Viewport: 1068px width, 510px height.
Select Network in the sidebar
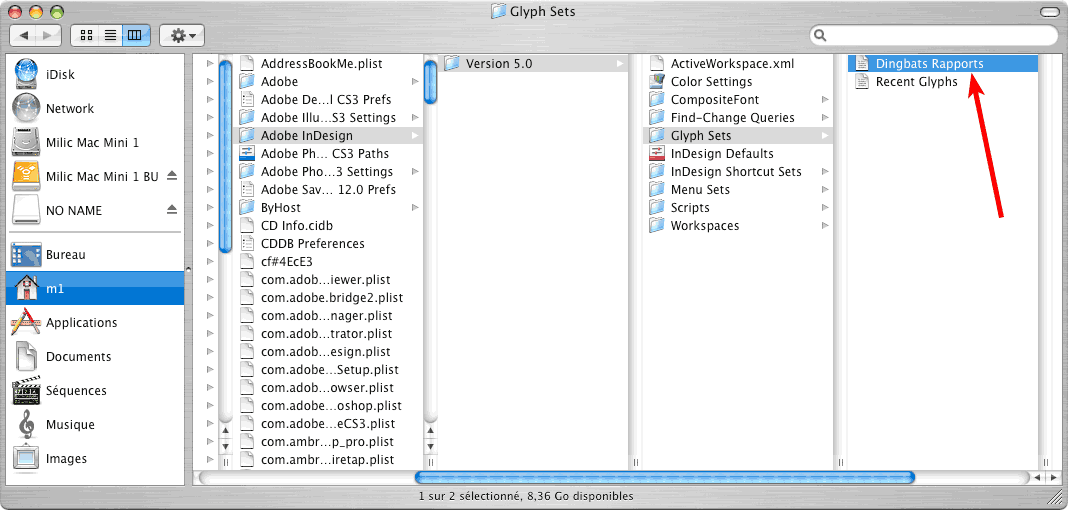click(69, 108)
